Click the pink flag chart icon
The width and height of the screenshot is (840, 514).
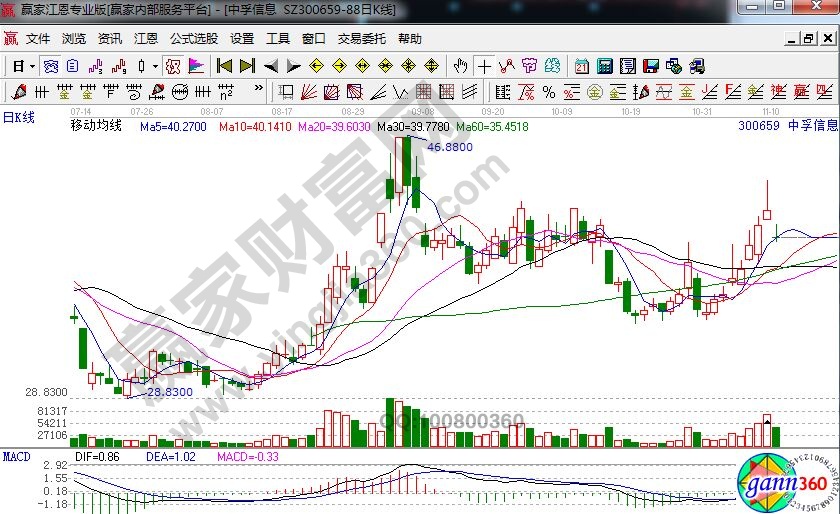click(x=196, y=66)
